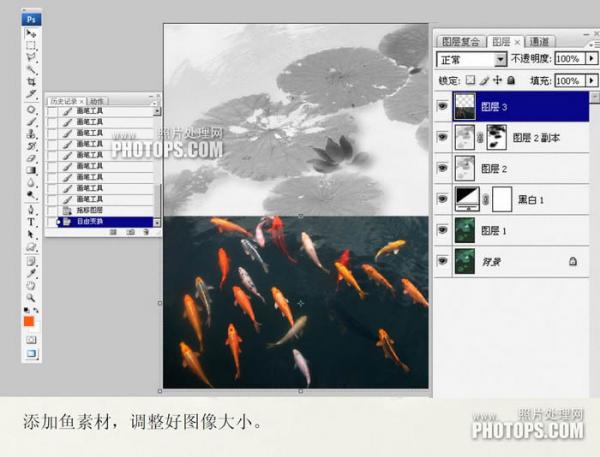Screen dimensions: 600x457
Task: Hide 图层 2 副本 layer visibility
Action: (443, 137)
